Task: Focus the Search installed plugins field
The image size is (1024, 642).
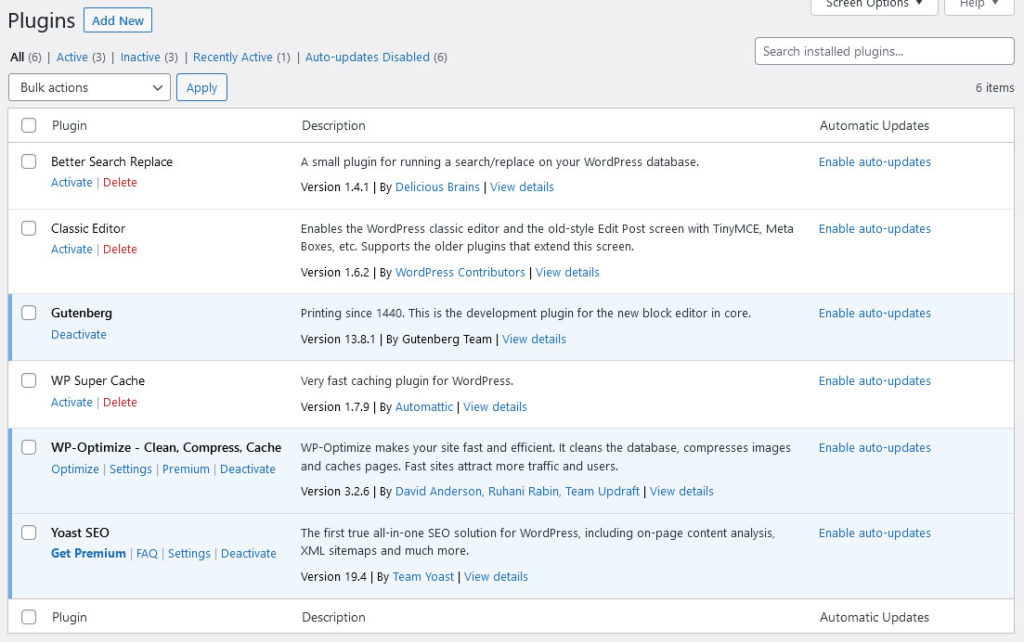Action: (884, 51)
